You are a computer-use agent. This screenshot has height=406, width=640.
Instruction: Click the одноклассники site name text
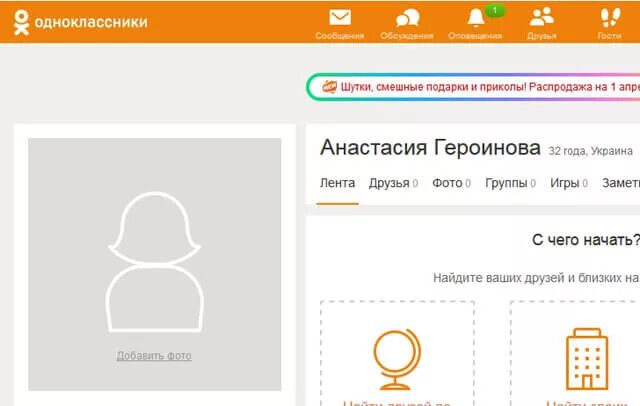[91, 22]
